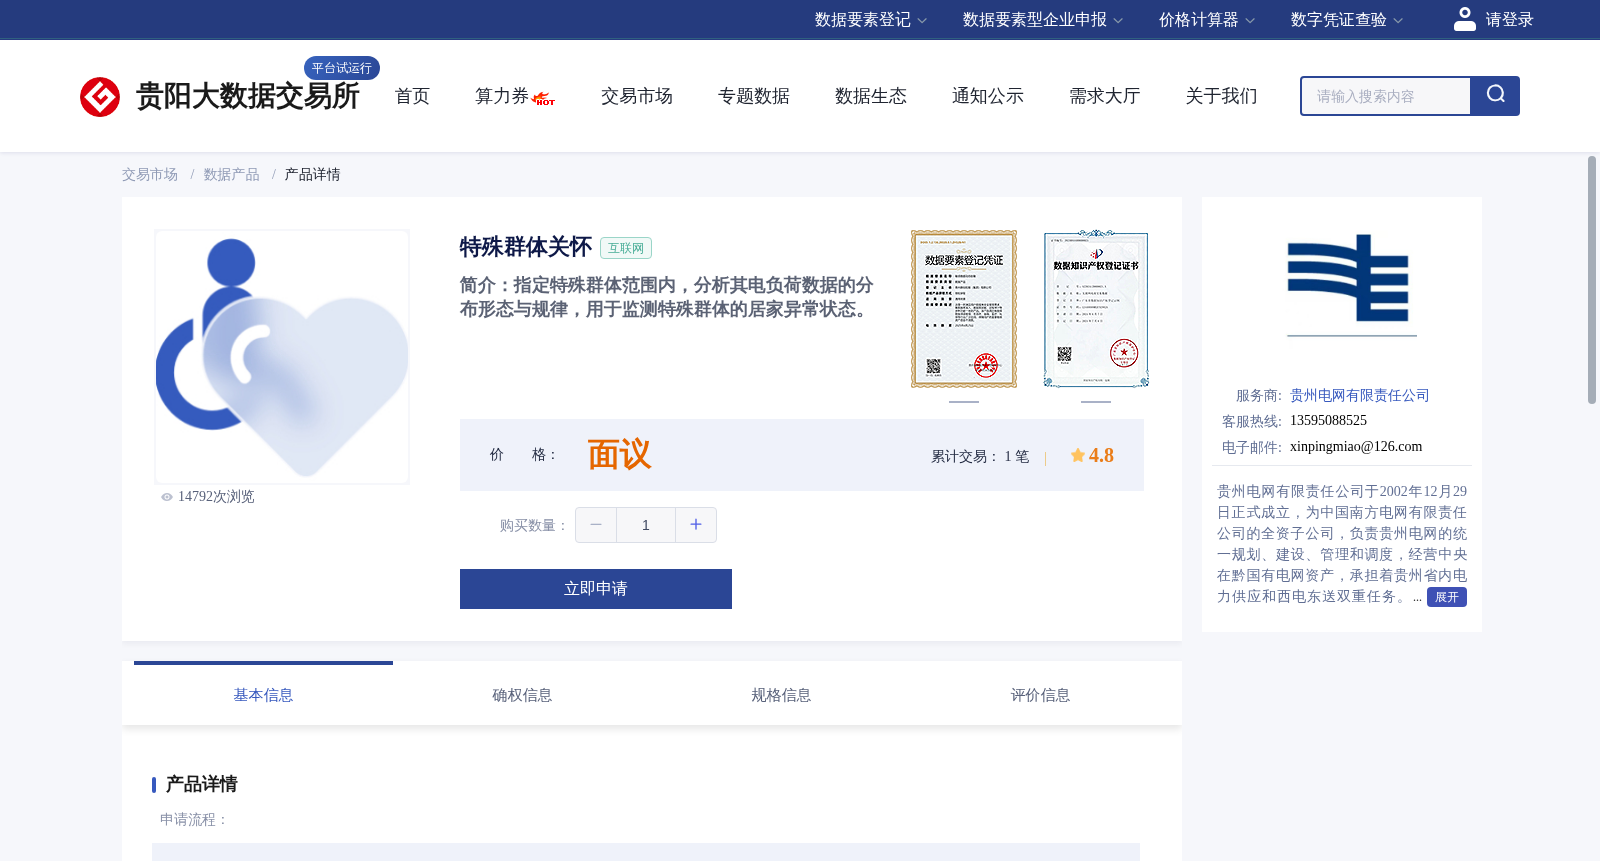Click the 申请流程 label
The image size is (1600, 861).
[x=194, y=820]
